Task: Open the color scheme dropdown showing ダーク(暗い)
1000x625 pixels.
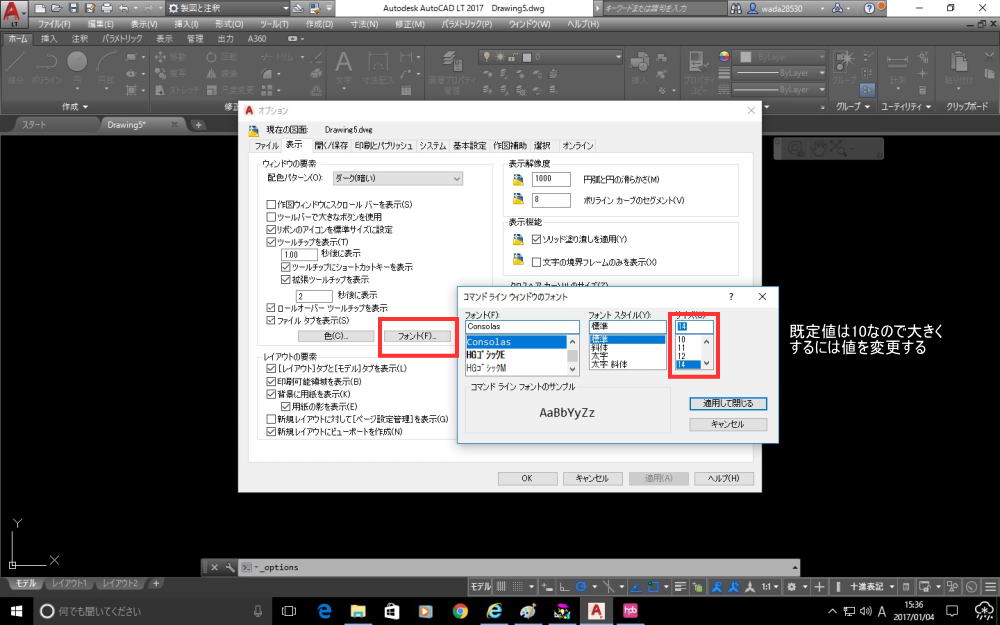Action: click(x=398, y=179)
